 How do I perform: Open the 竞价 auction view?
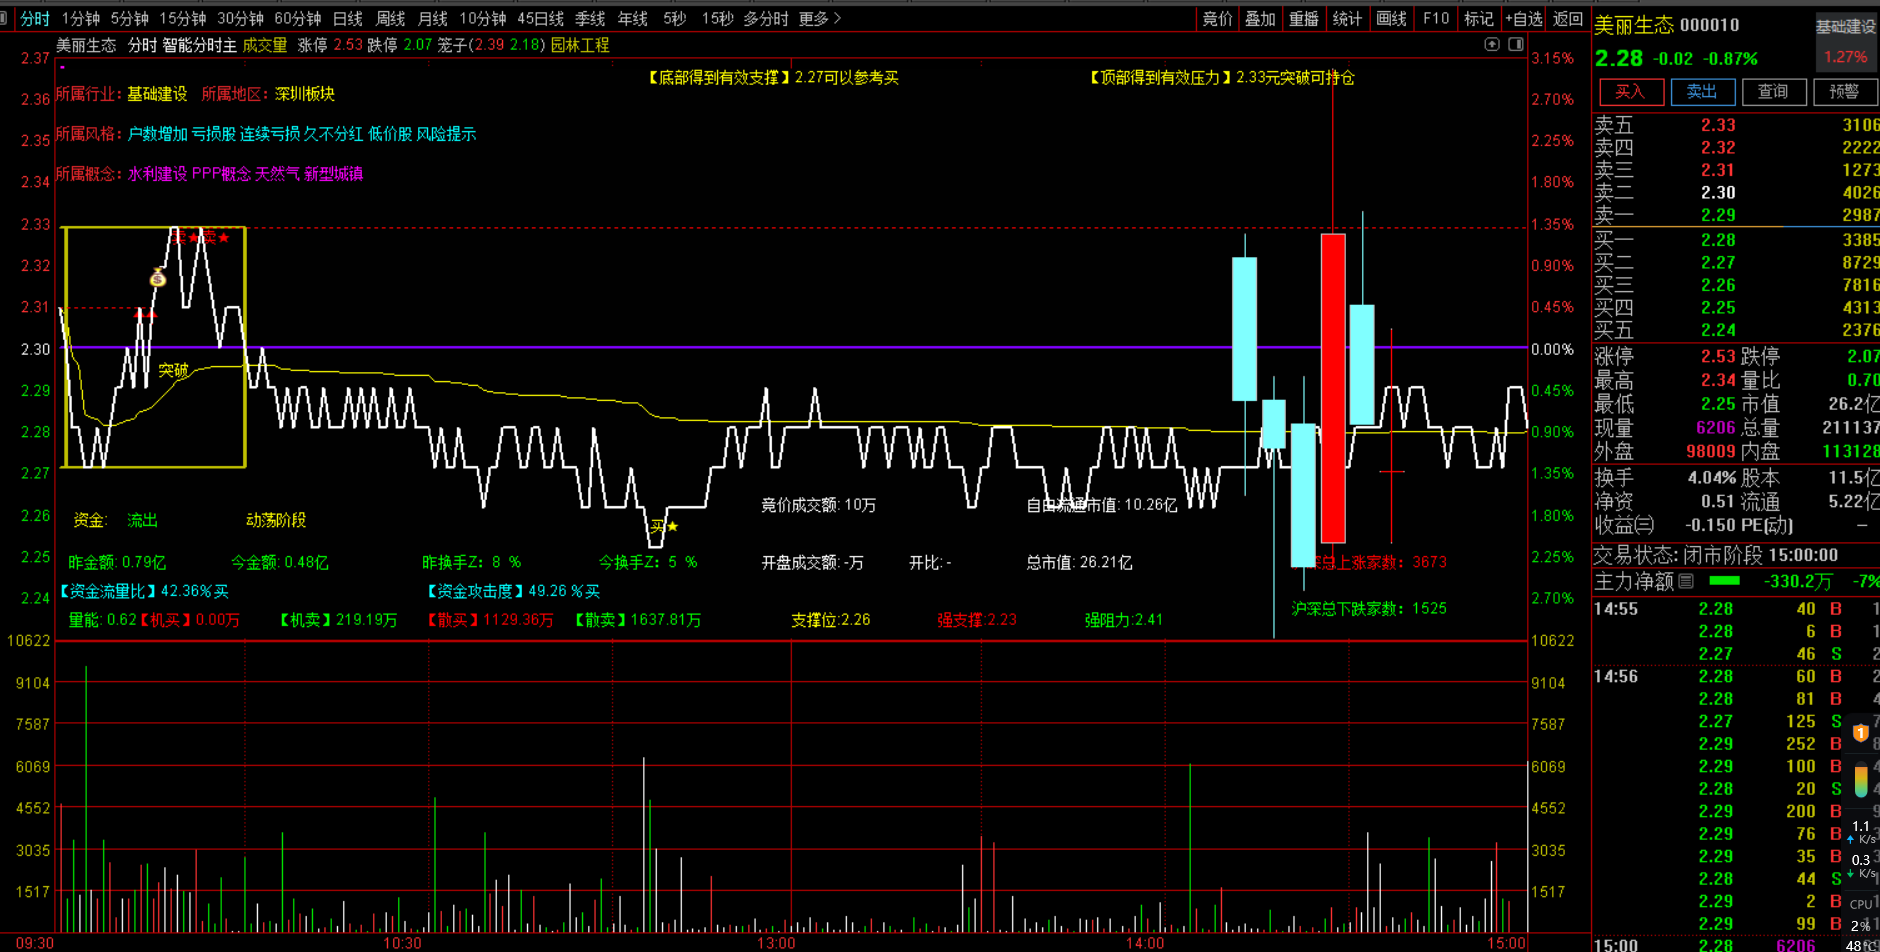pyautogui.click(x=1217, y=18)
